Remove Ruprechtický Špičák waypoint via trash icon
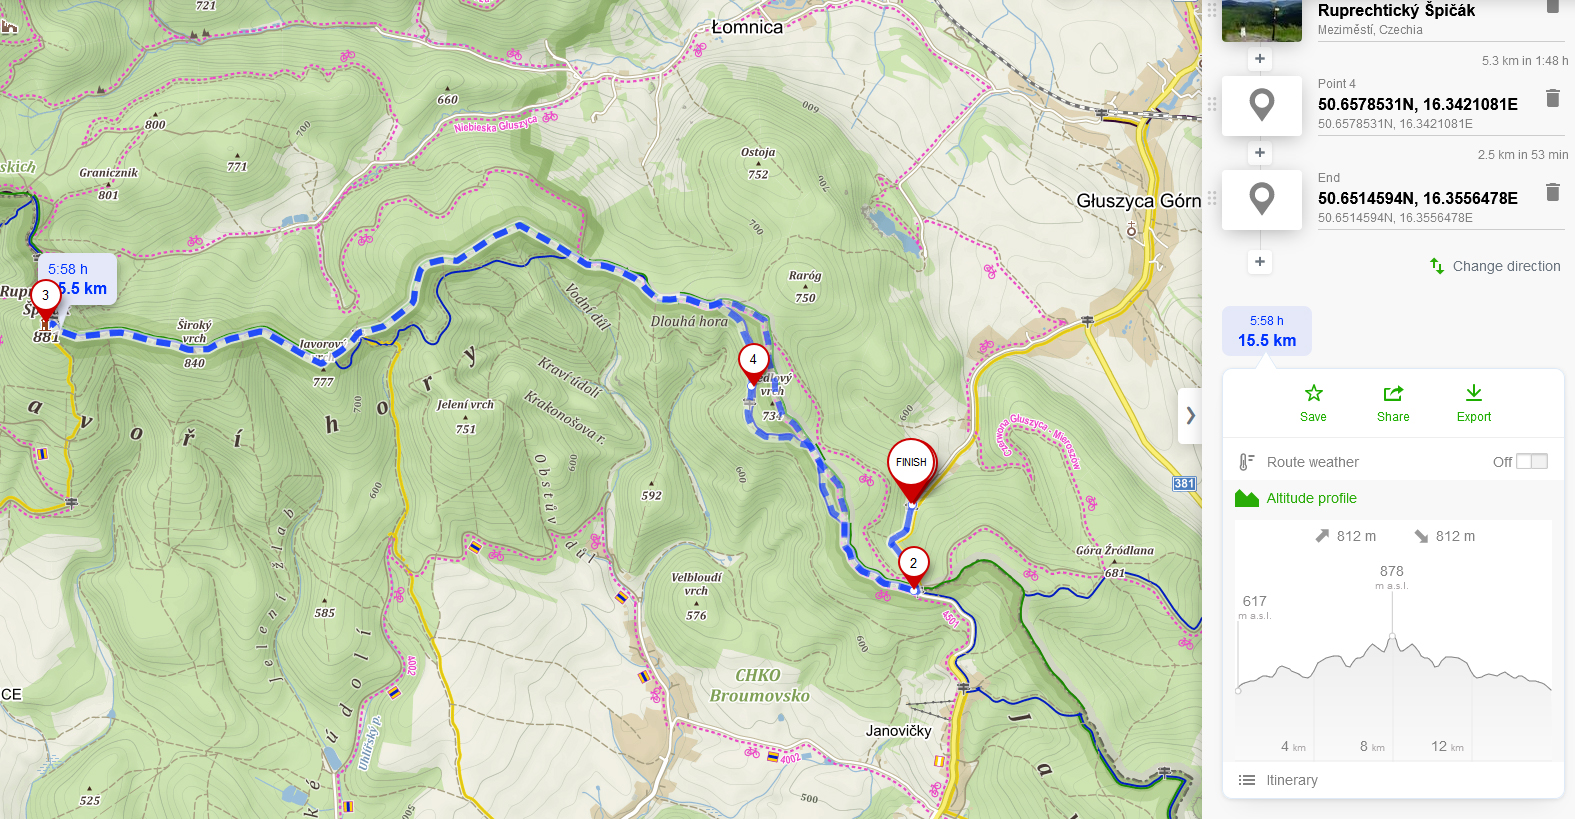1575x819 pixels. [1552, 6]
